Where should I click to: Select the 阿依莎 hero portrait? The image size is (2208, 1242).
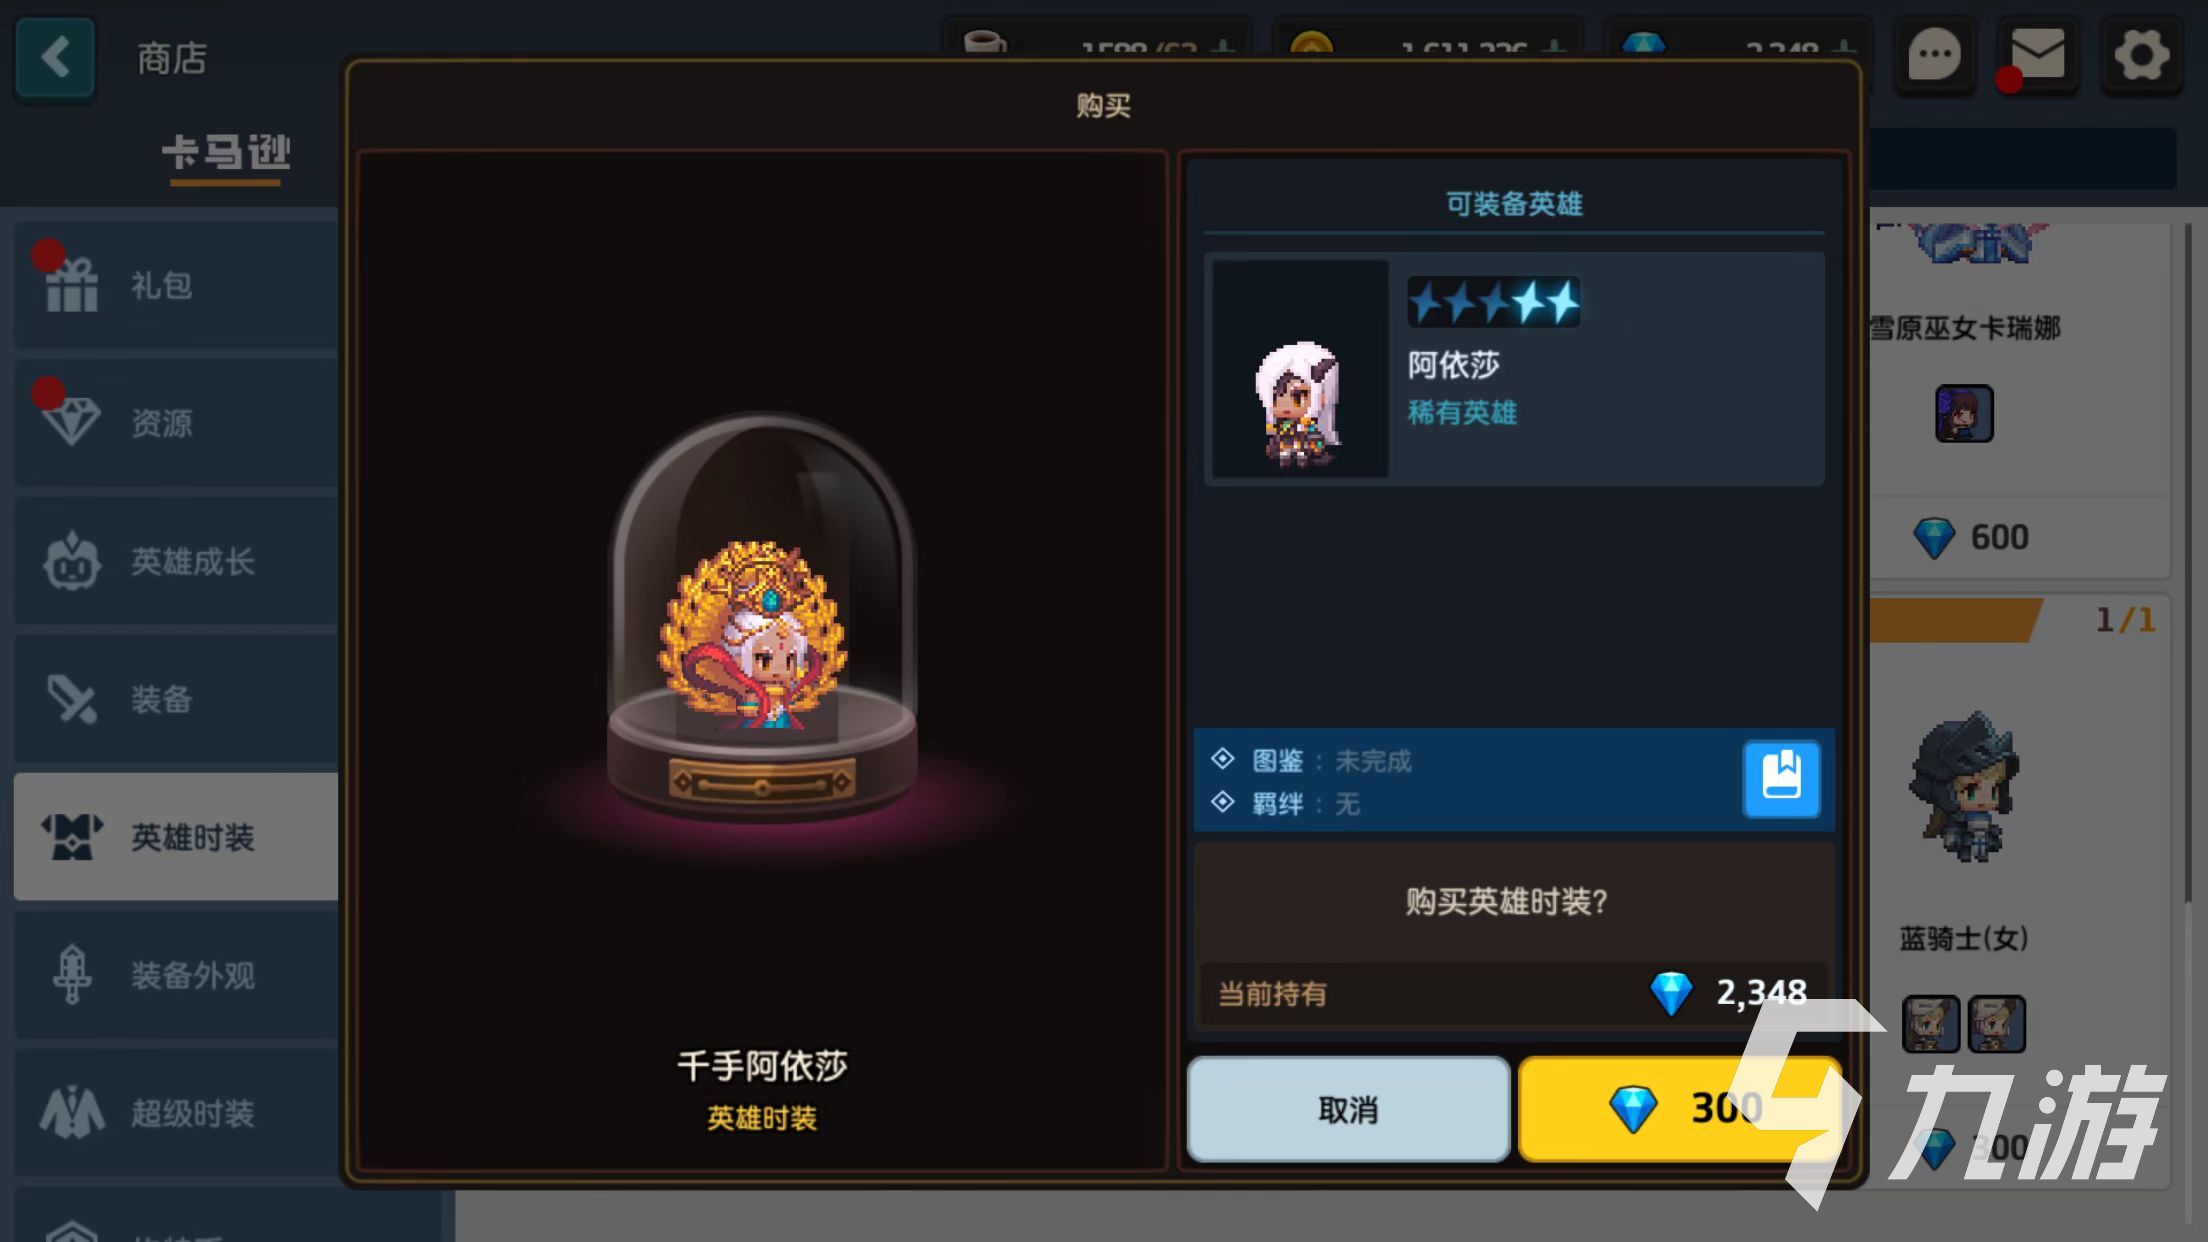[1300, 369]
